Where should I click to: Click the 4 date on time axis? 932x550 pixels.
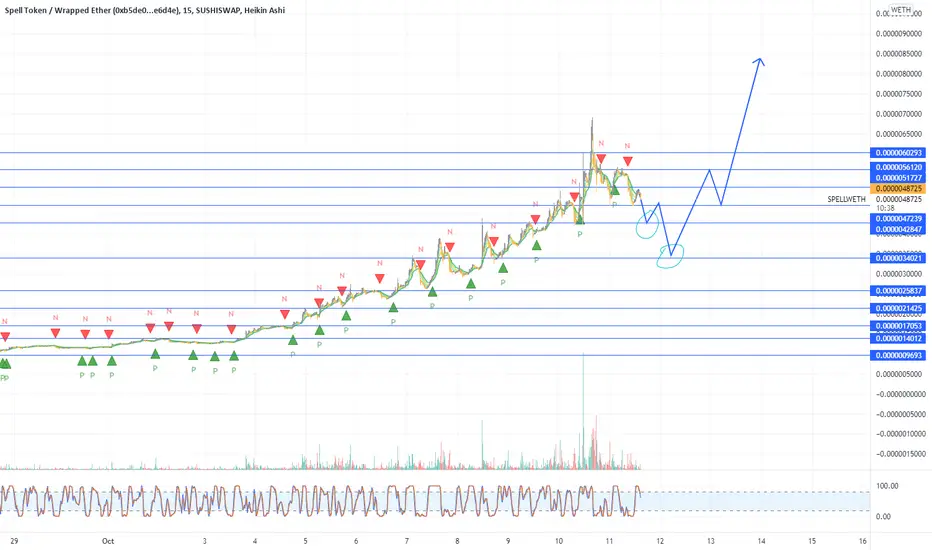click(x=255, y=541)
